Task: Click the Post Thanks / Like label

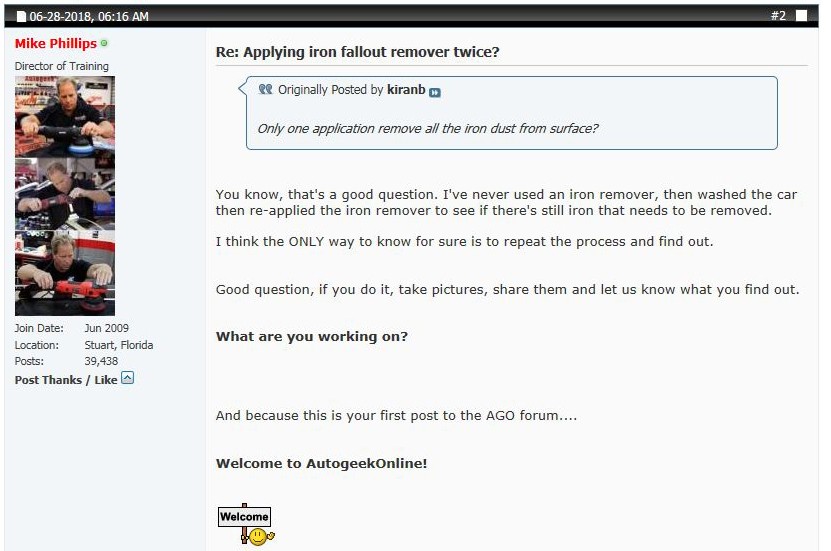Action: tap(66, 380)
